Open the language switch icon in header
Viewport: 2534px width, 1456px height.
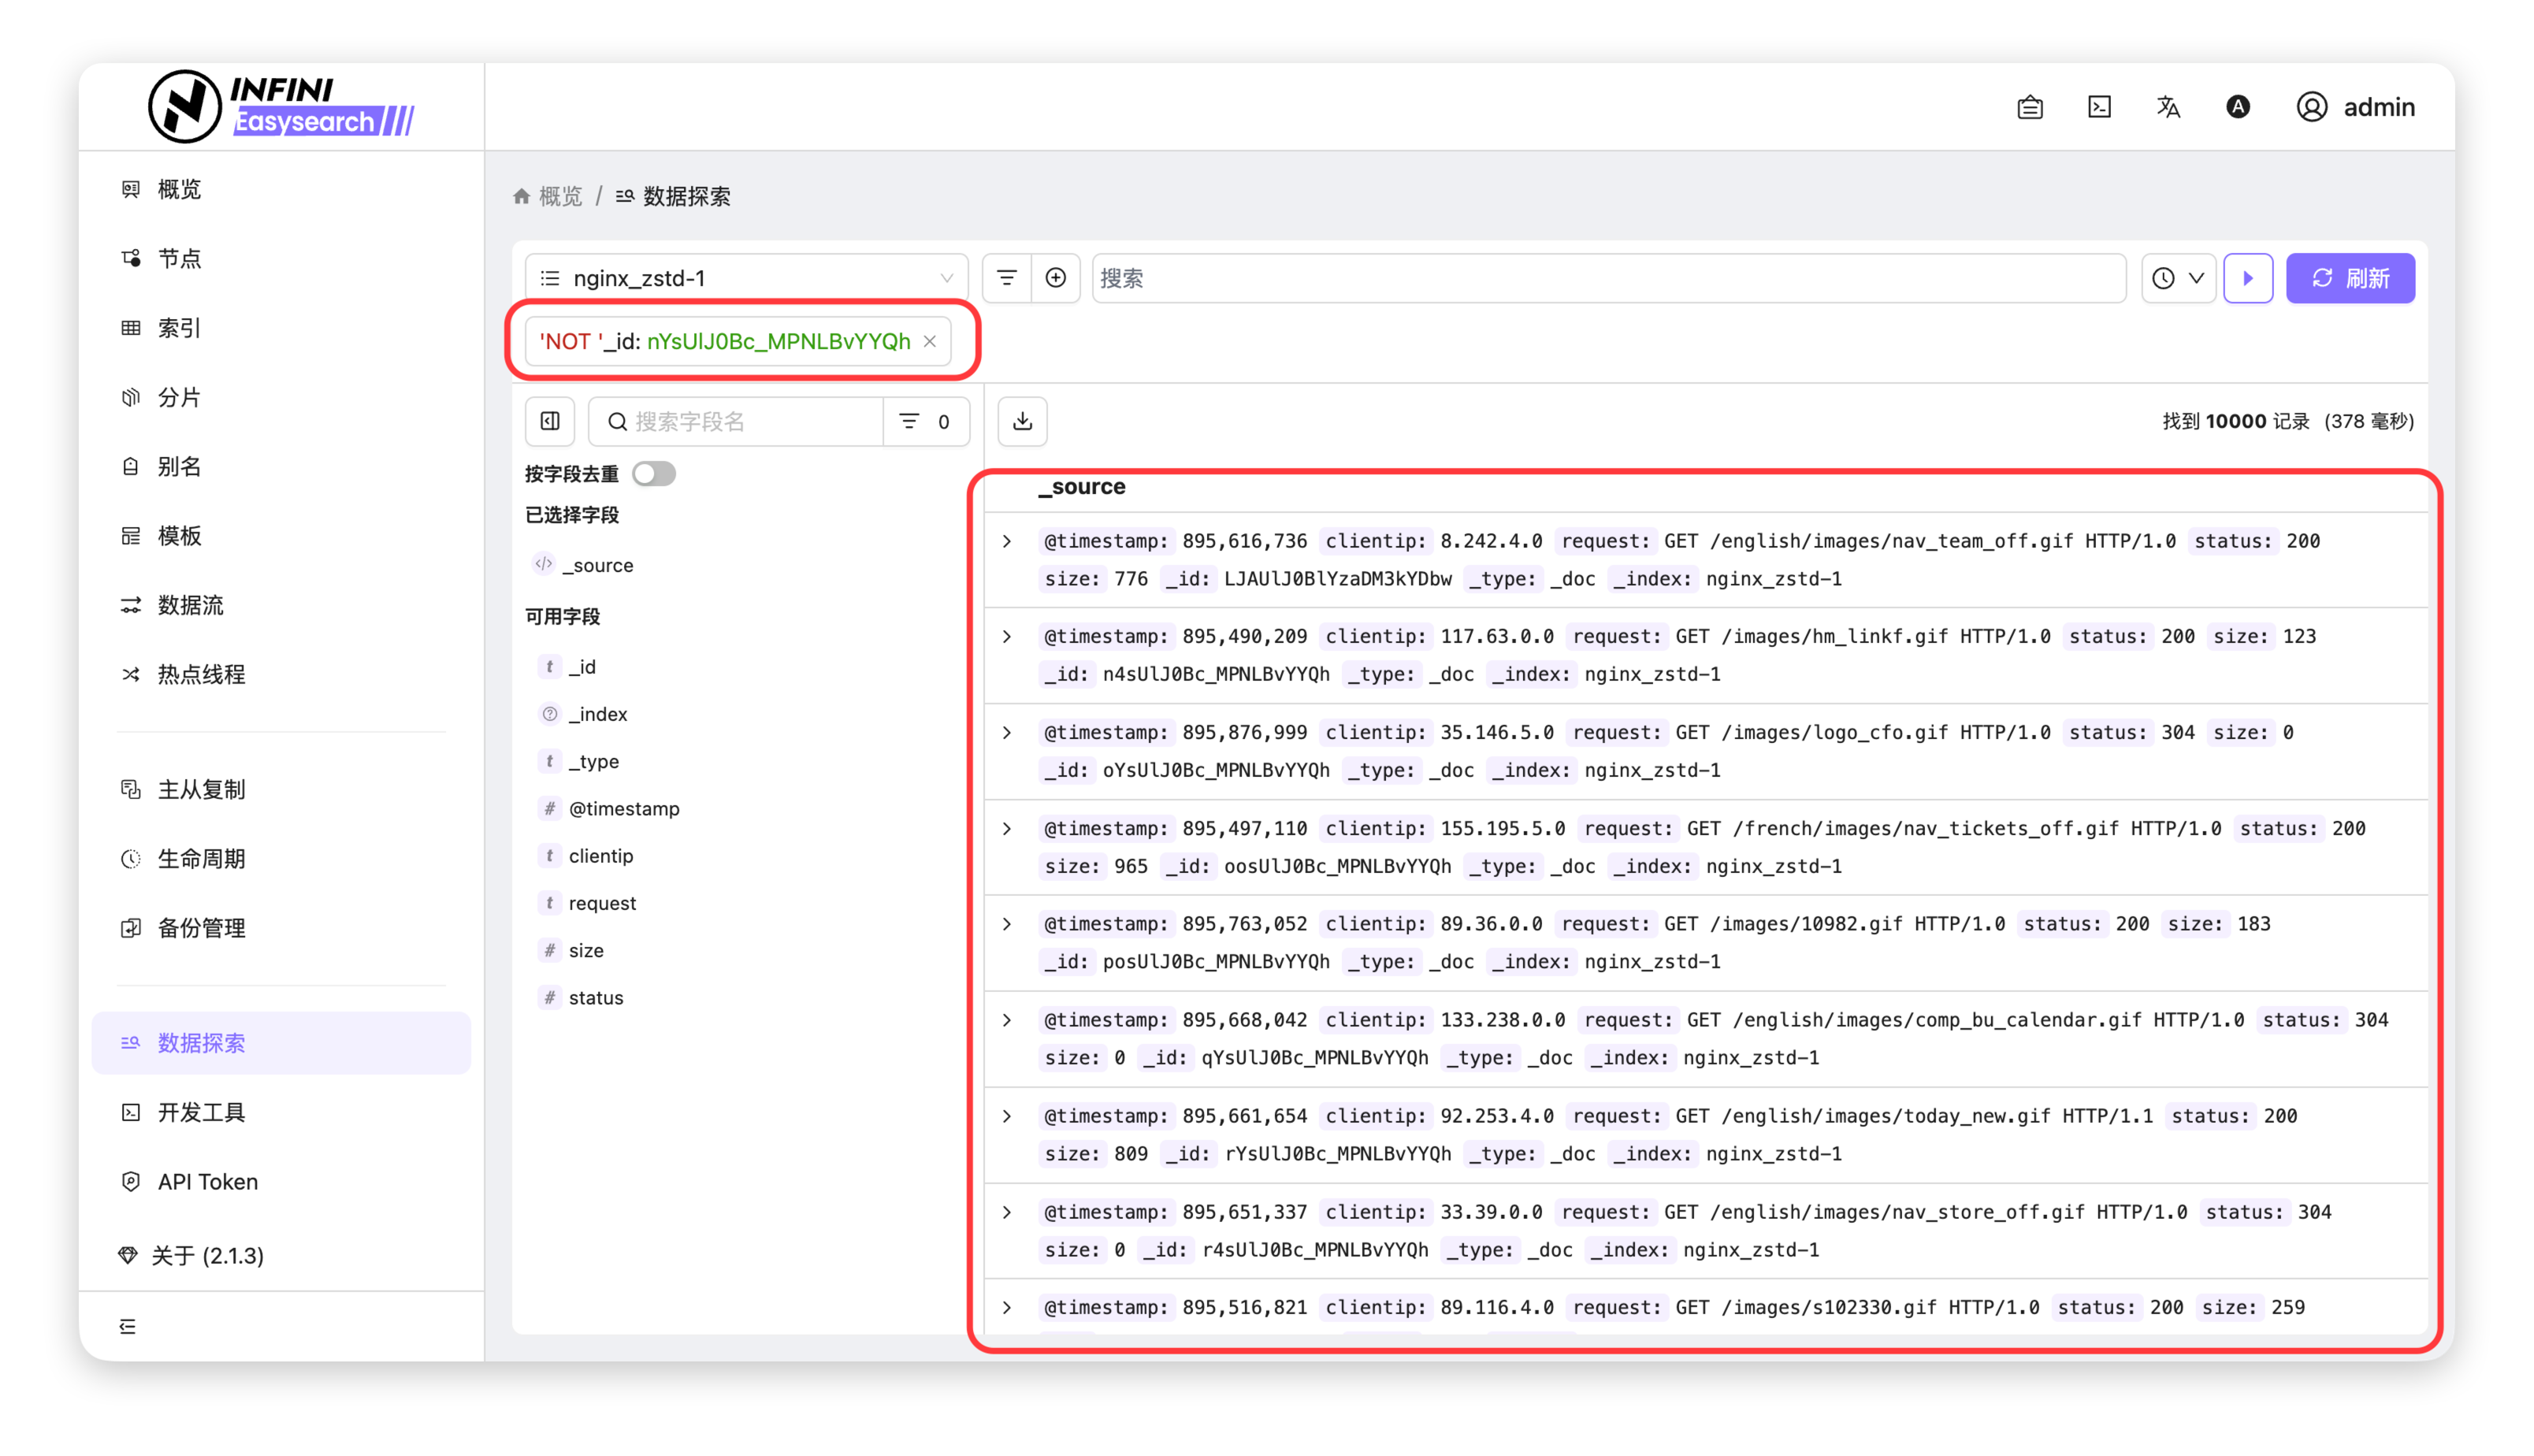(x=2168, y=107)
